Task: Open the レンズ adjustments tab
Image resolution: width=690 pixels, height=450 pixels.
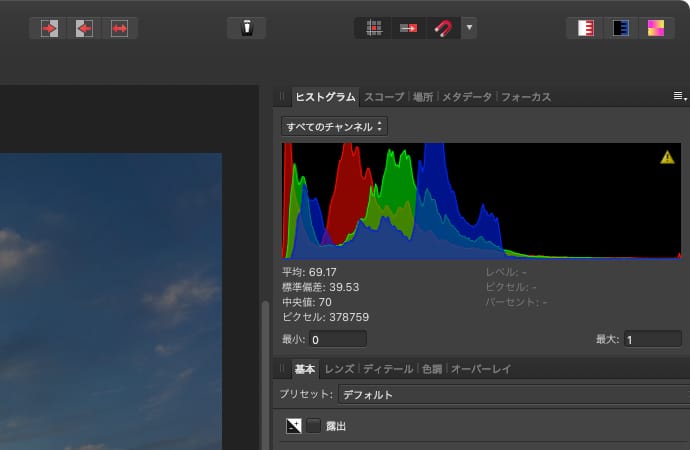Action: click(339, 369)
